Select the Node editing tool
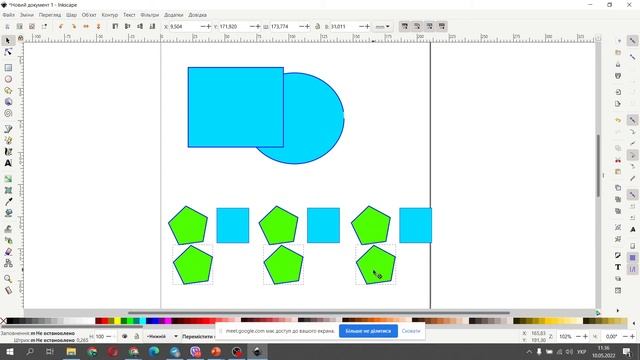The width and height of the screenshot is (640, 360). [8, 52]
